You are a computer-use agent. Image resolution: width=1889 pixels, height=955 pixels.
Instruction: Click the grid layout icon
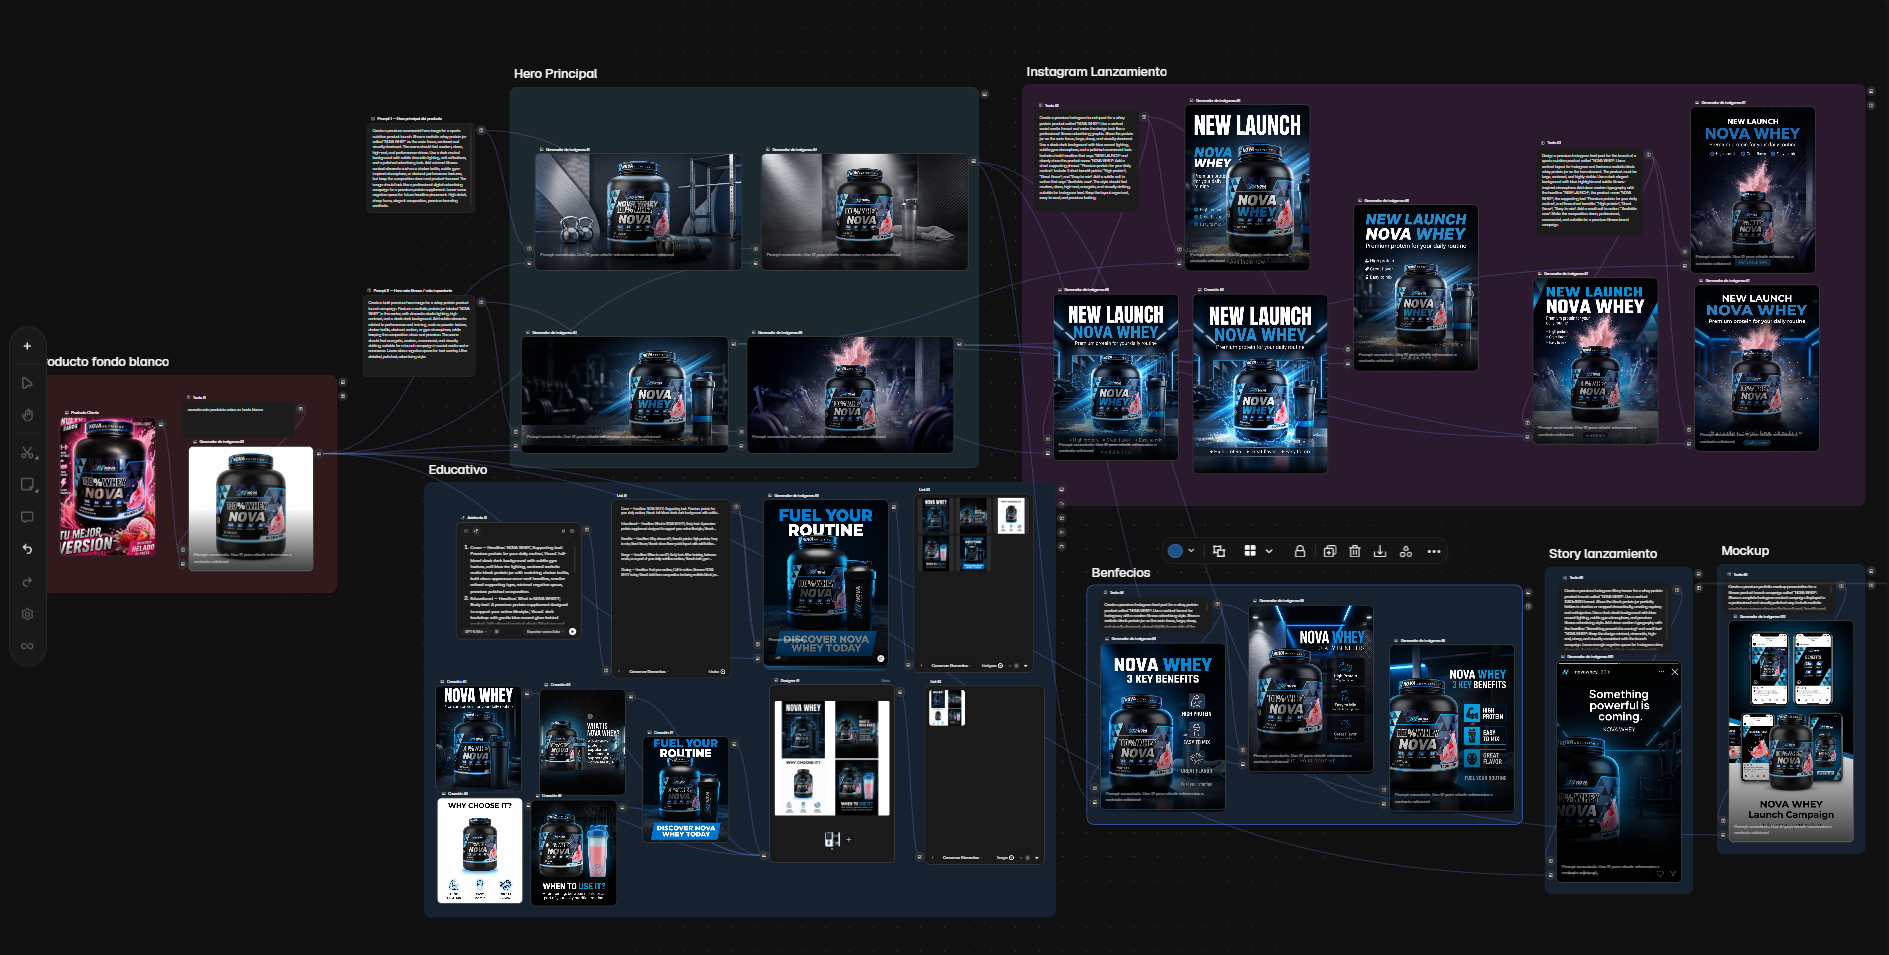[1250, 551]
